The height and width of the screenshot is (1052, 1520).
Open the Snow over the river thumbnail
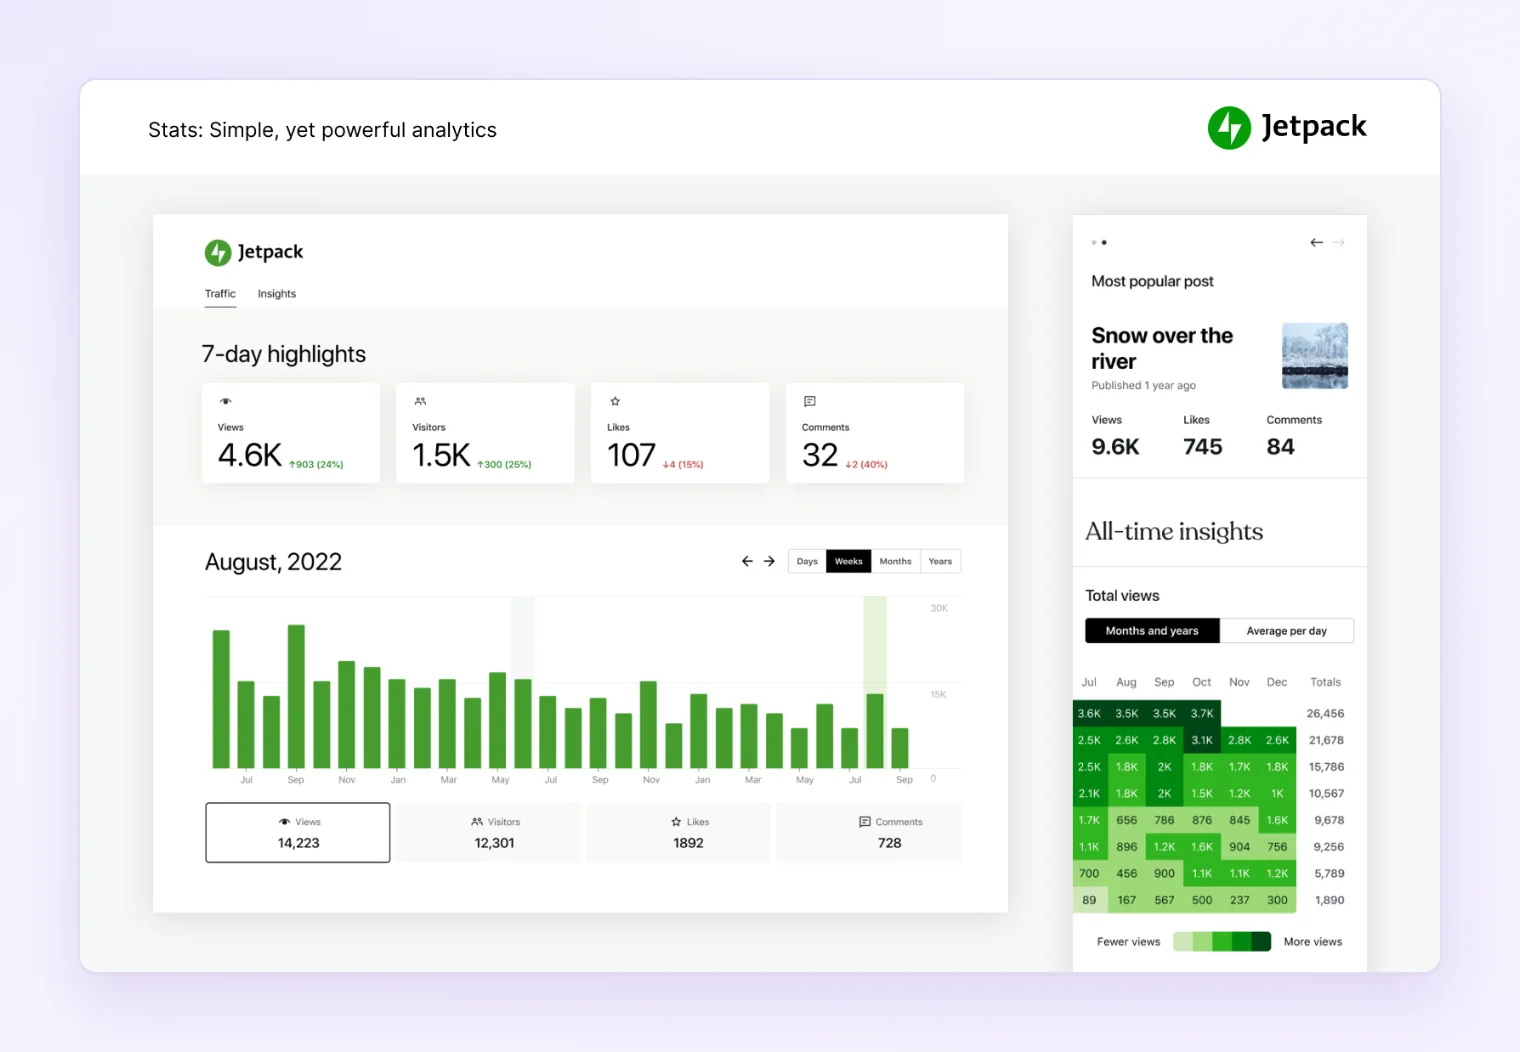click(x=1315, y=355)
